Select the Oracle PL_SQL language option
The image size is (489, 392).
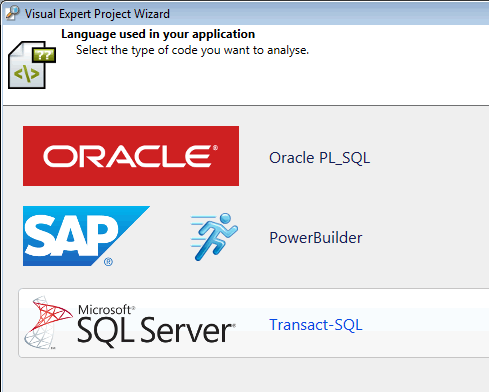pos(319,158)
